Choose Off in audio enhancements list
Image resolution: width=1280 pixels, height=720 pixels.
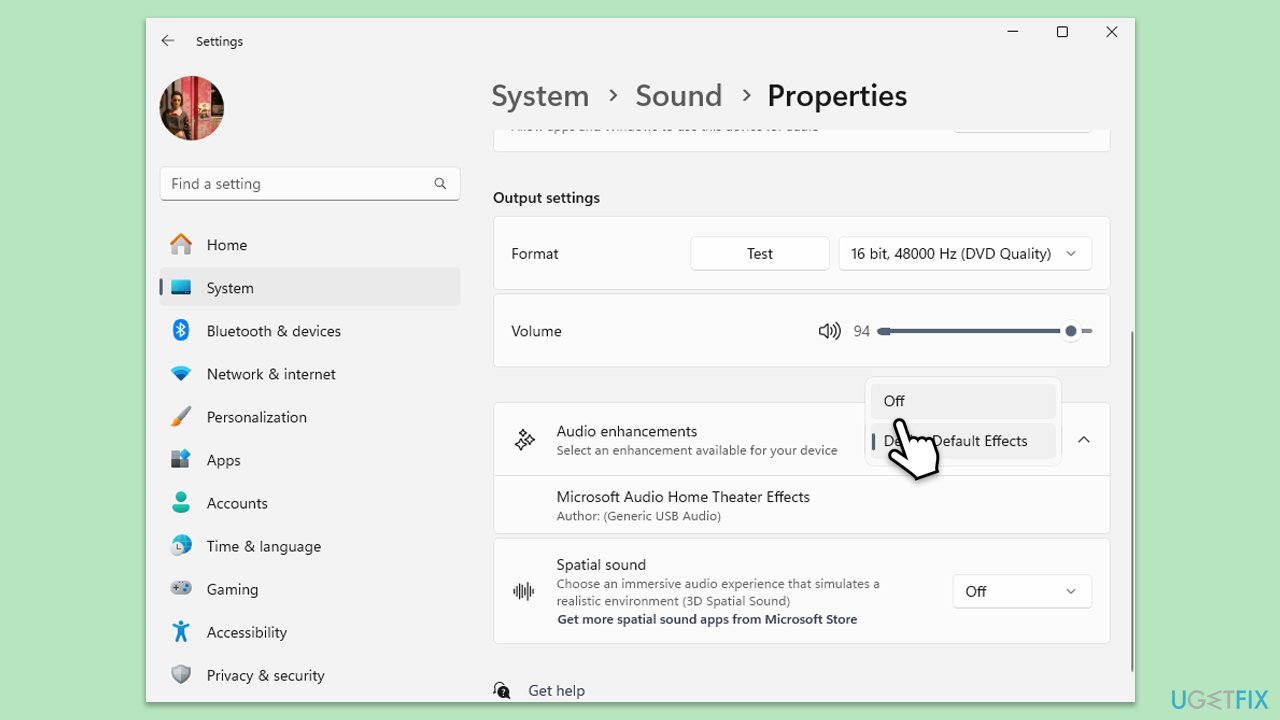coord(963,401)
